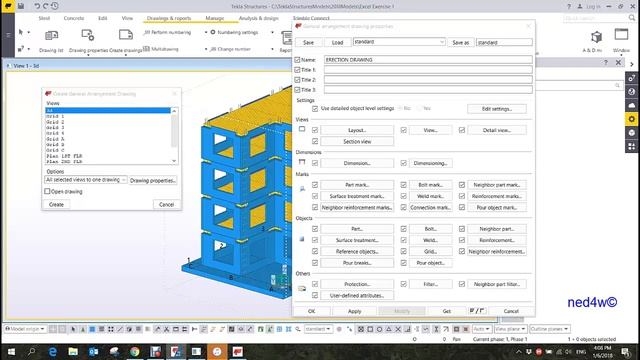Switch to the Concrete ribbon tab
Viewport: 640px width, 360px height.
[74, 18]
